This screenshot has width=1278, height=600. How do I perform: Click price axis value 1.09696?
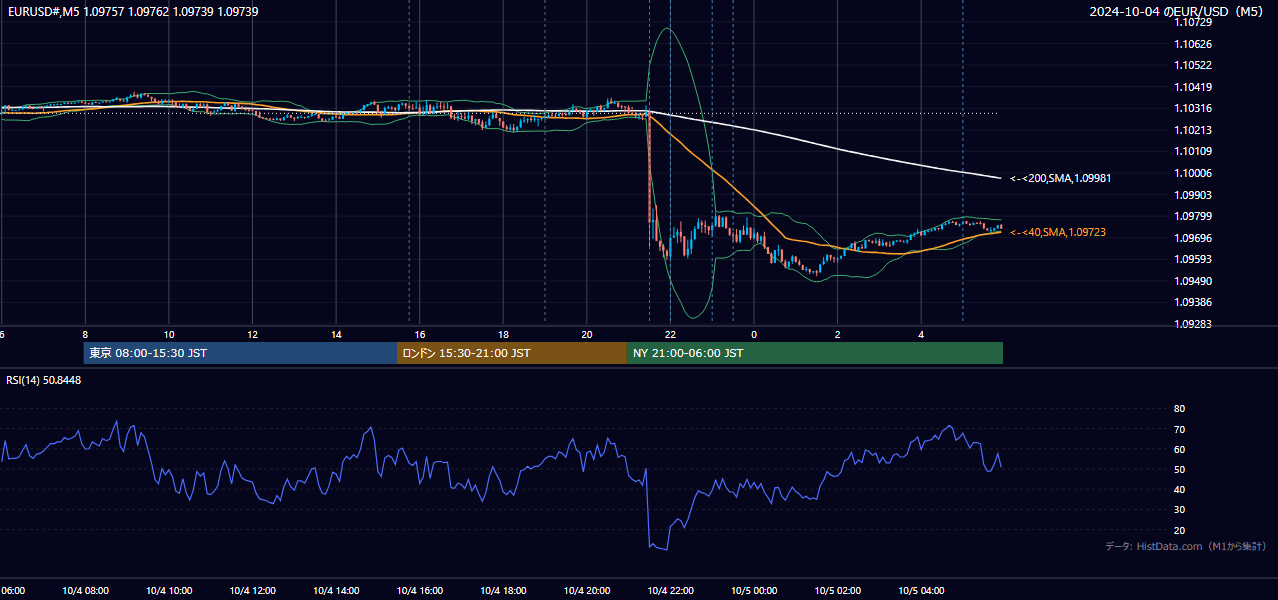click(1193, 238)
